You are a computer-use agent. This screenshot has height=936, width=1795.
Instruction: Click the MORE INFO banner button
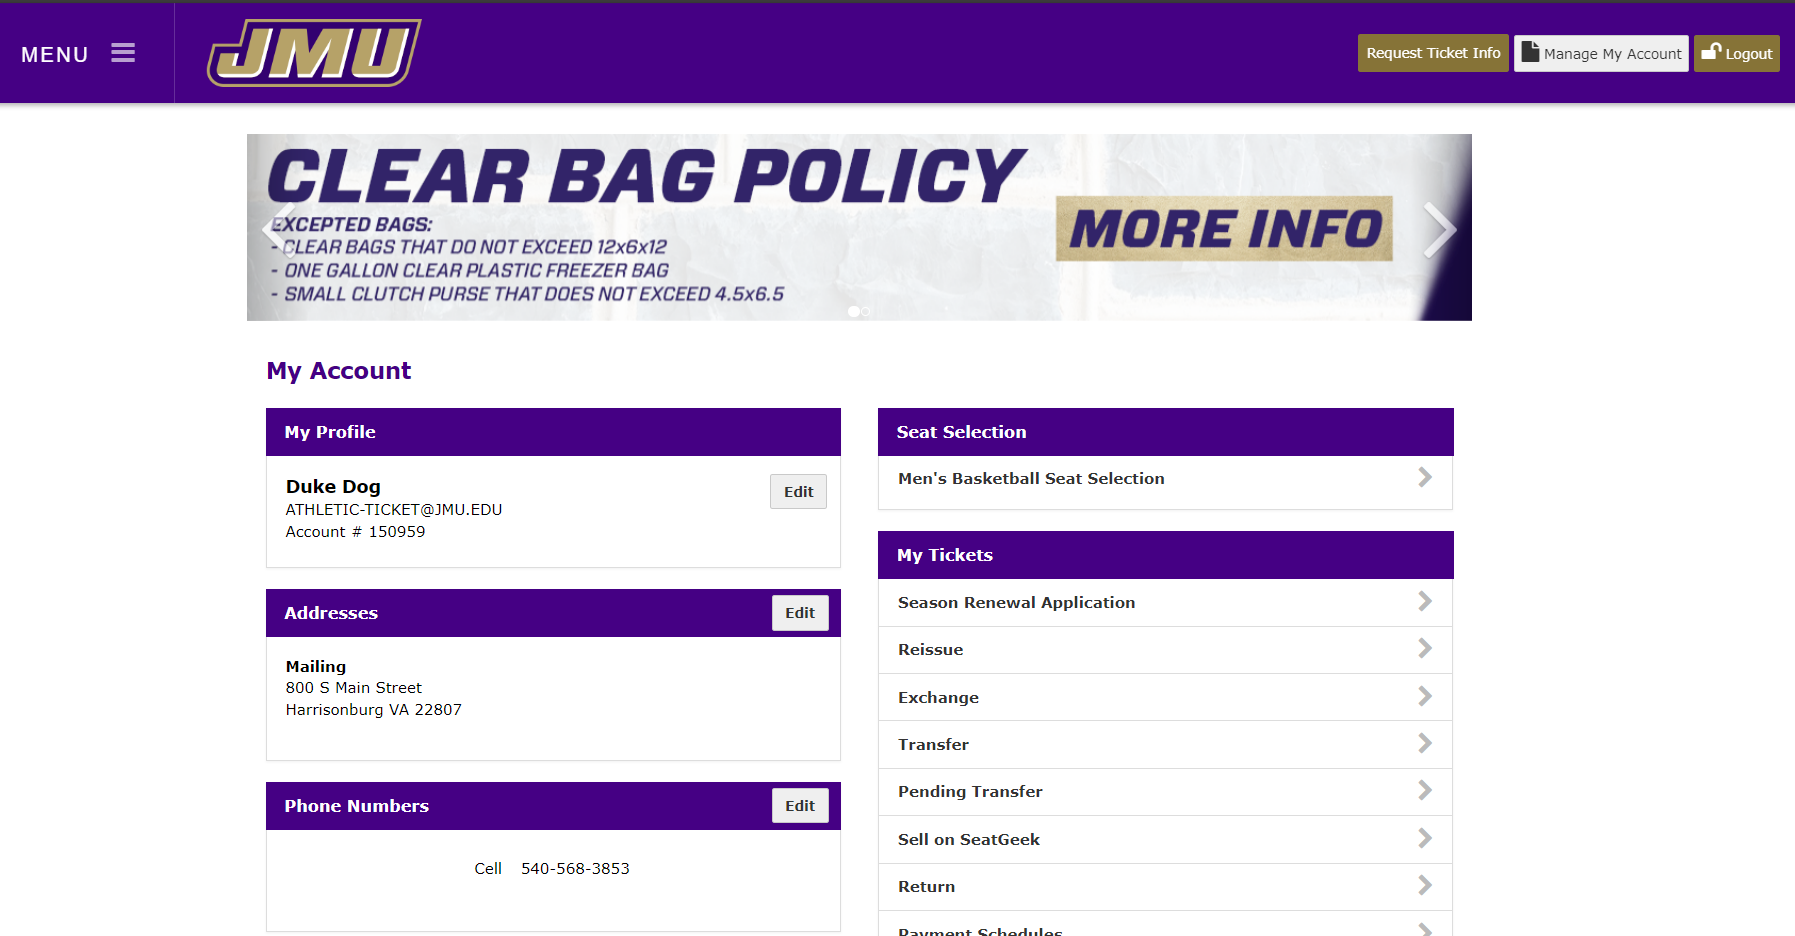1224,229
